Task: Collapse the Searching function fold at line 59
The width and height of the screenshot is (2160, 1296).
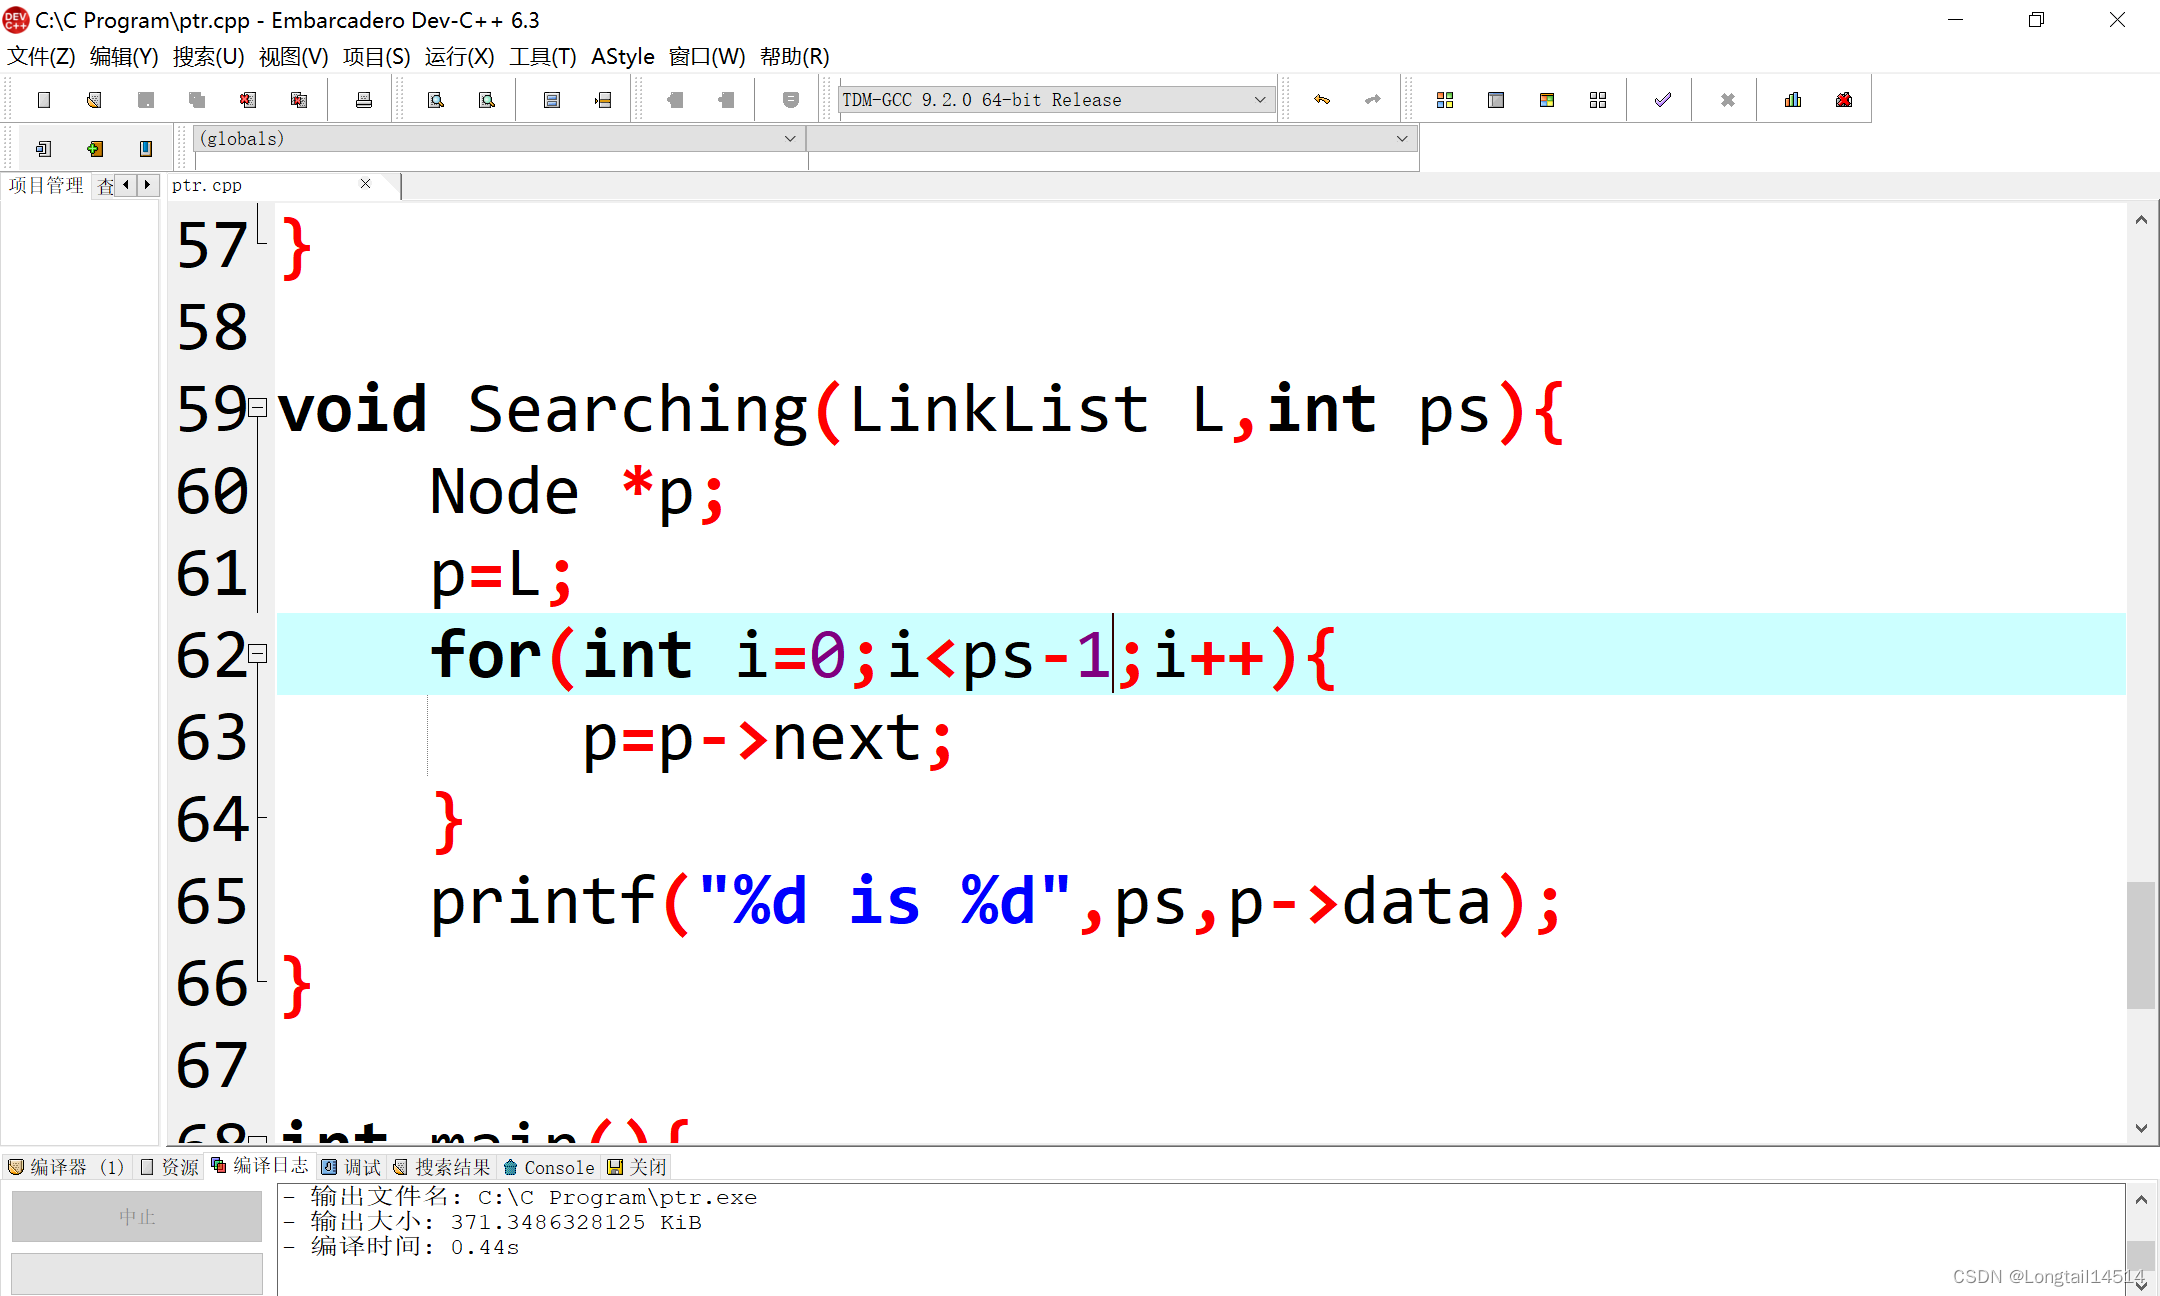Action: pos(258,407)
